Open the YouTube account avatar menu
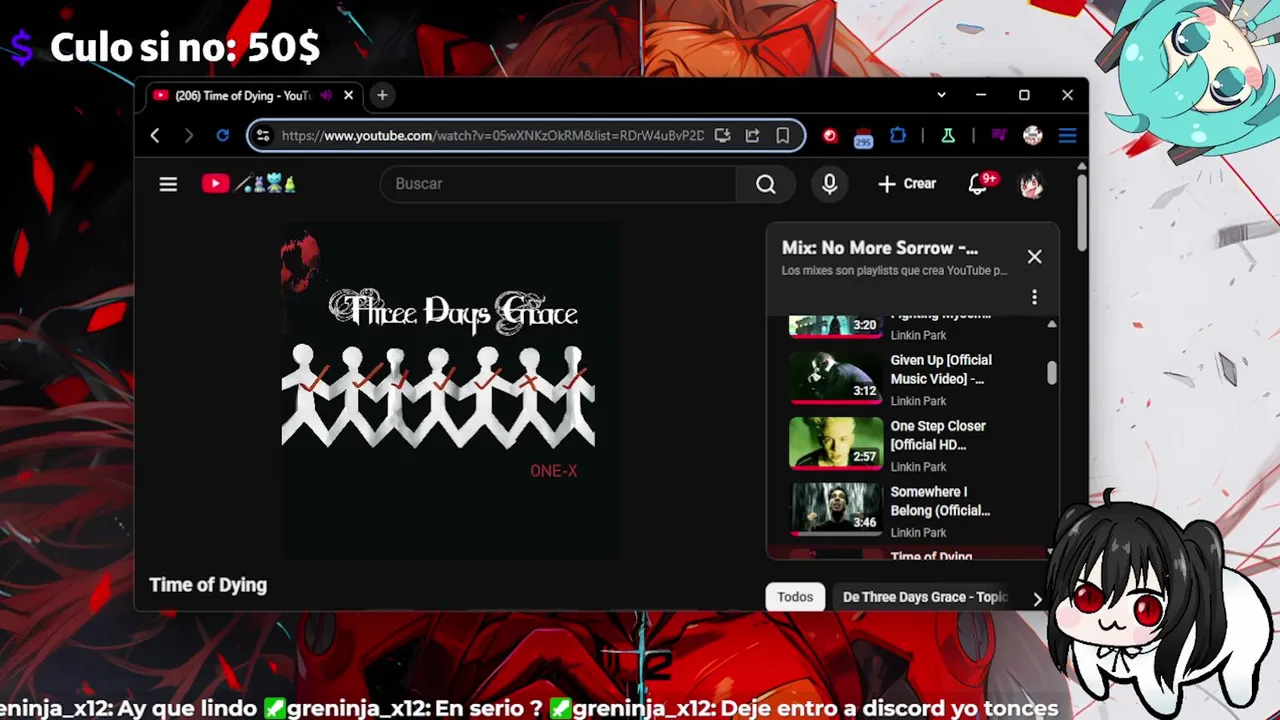 coord(1031,184)
